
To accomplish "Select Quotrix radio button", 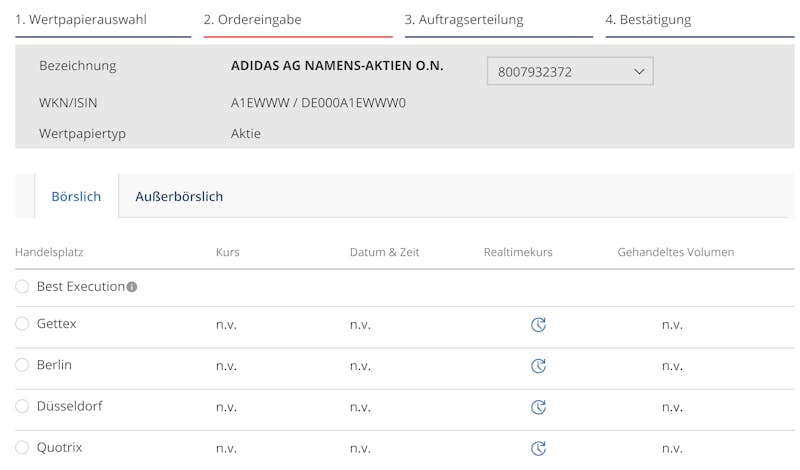I will (x=22, y=448).
